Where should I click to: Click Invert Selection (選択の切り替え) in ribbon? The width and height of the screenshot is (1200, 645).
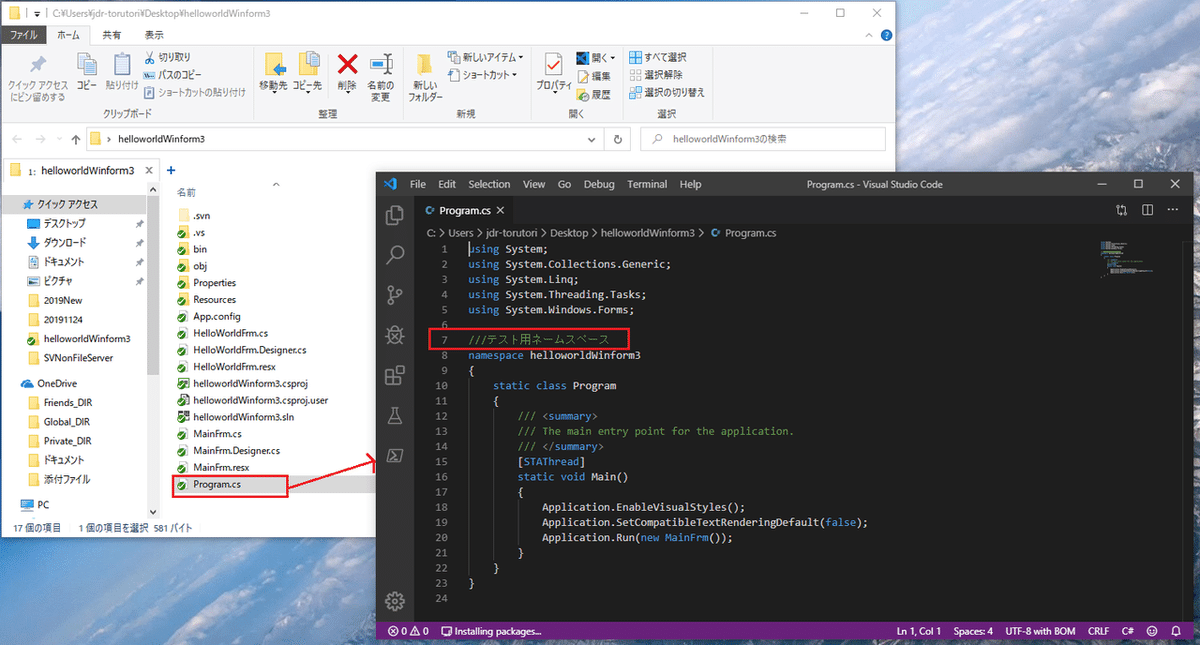(x=667, y=92)
